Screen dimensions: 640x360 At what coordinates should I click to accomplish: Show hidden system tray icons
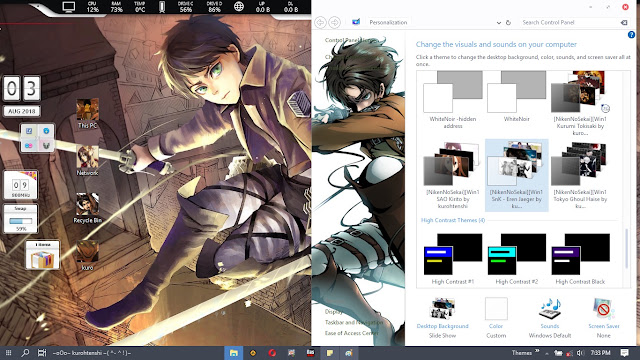(x=547, y=353)
